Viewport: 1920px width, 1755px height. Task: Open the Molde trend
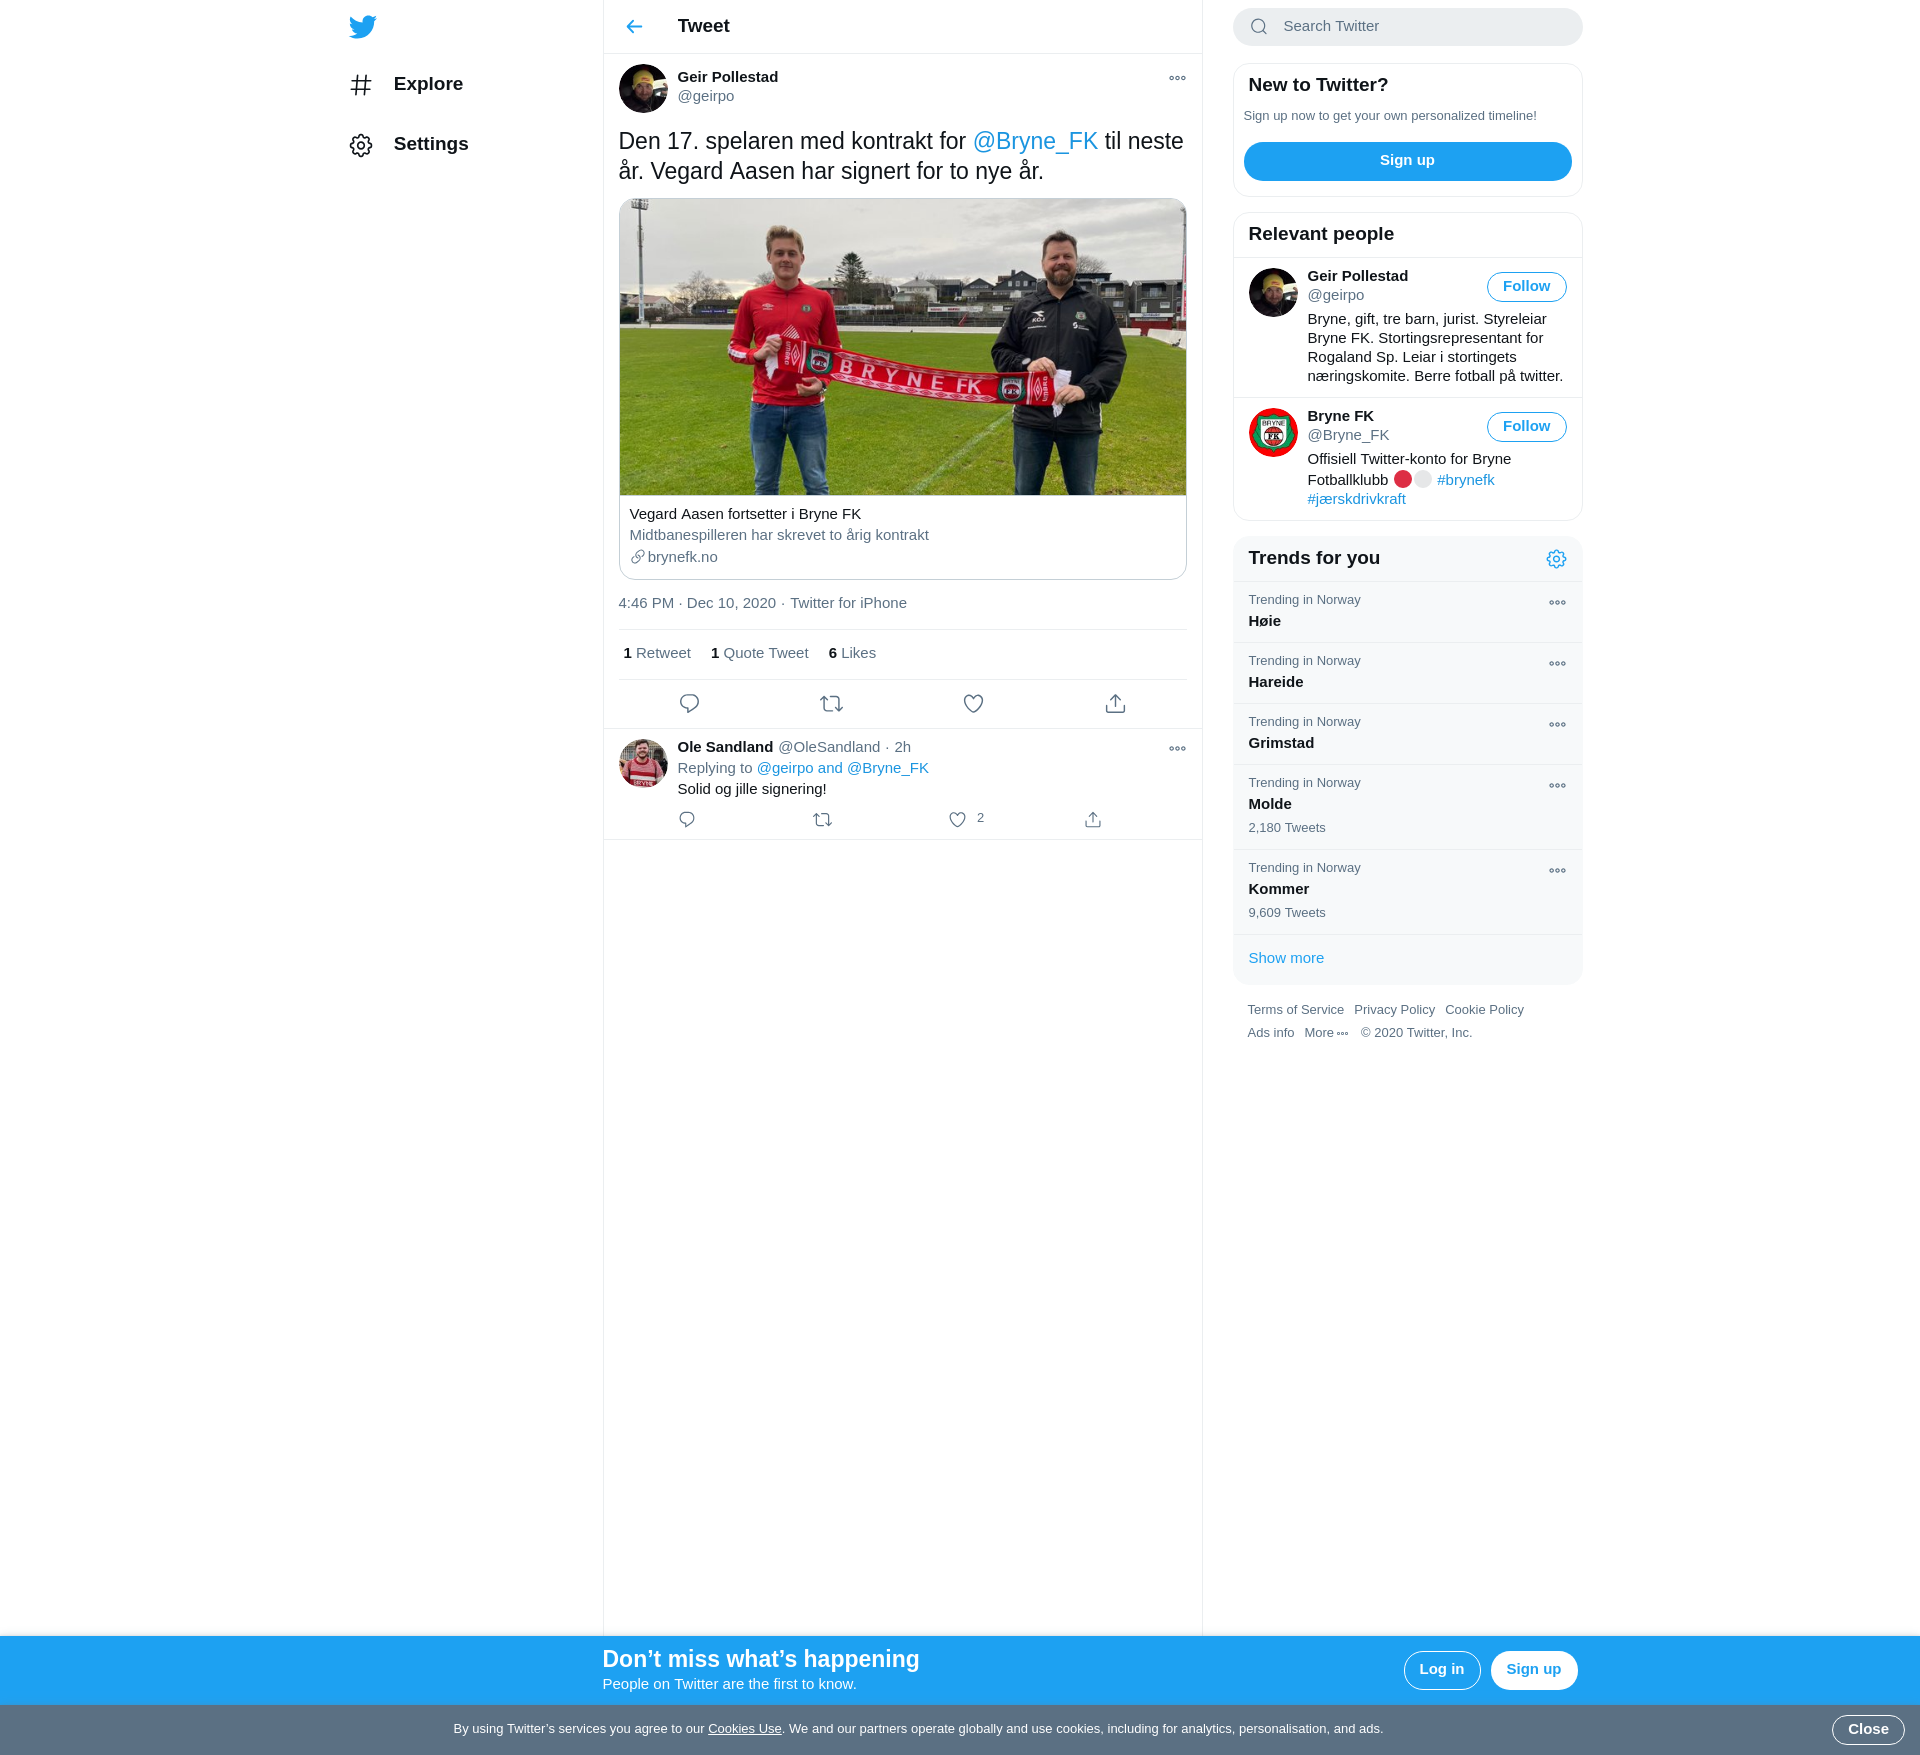point(1407,807)
